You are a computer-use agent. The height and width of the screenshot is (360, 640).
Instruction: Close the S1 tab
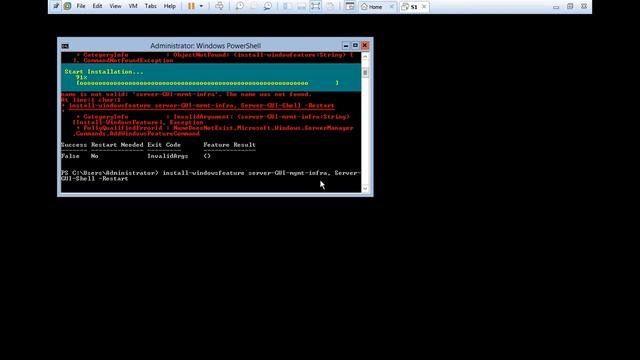point(424,7)
